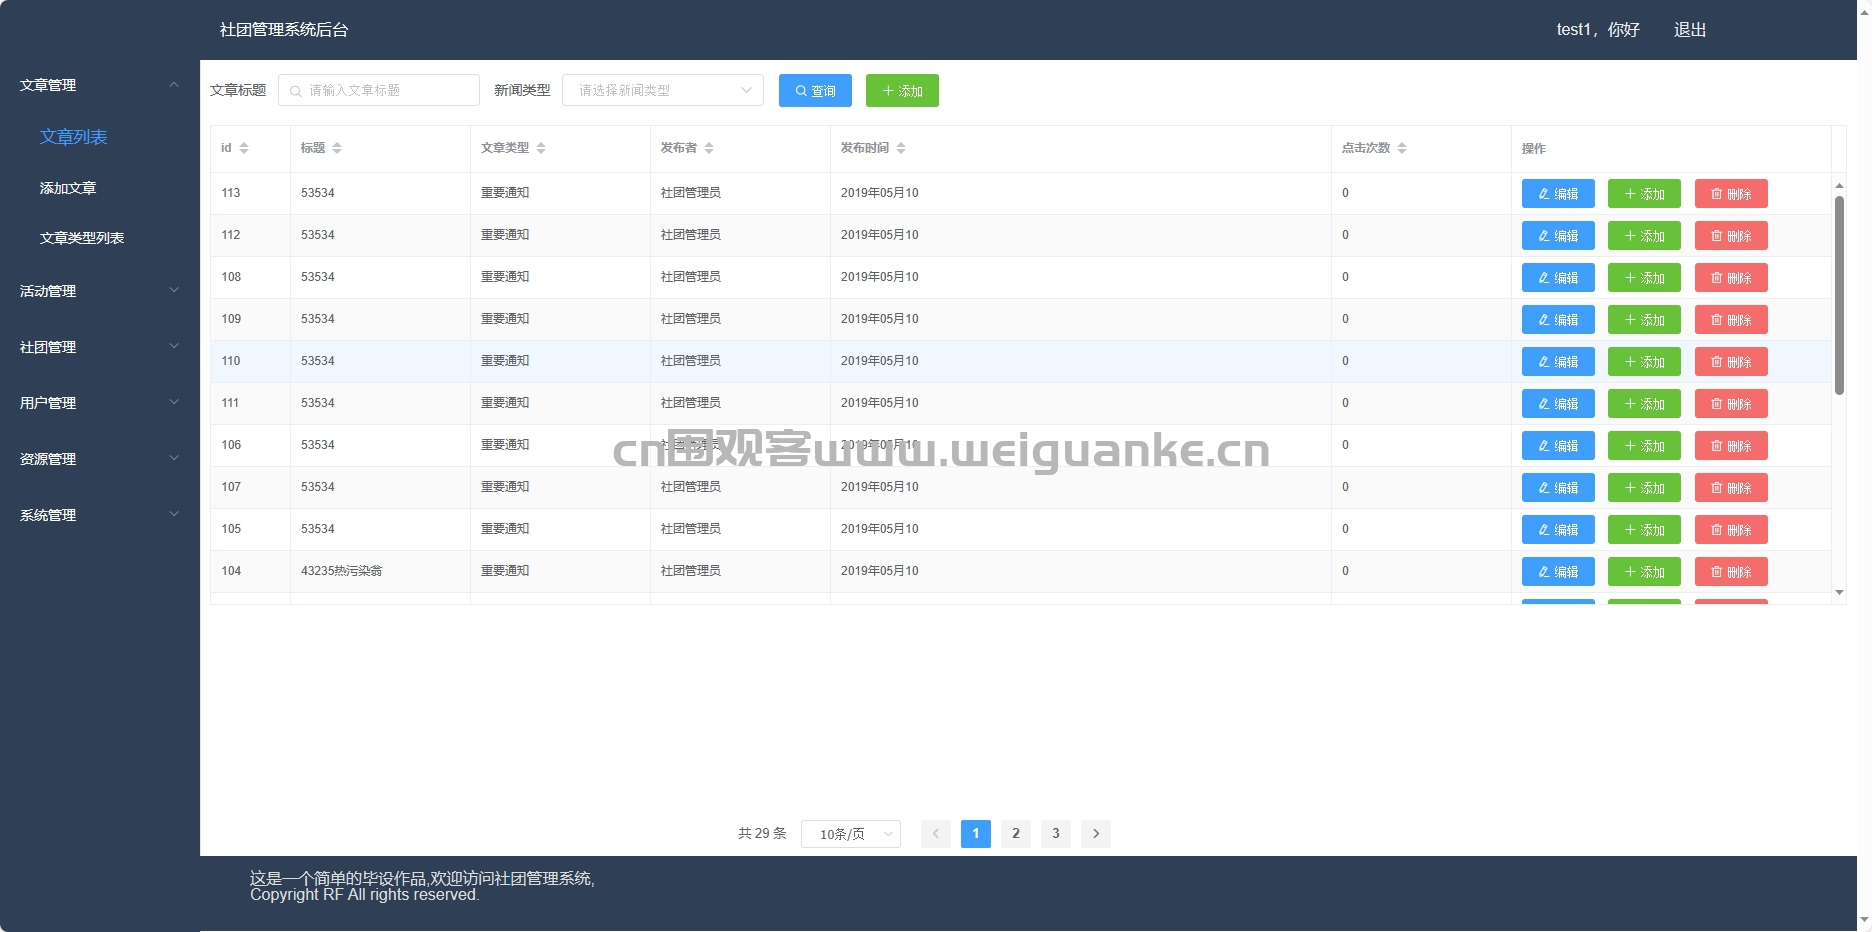
Task: Click title cell 43235热污染翁
Action: (342, 571)
